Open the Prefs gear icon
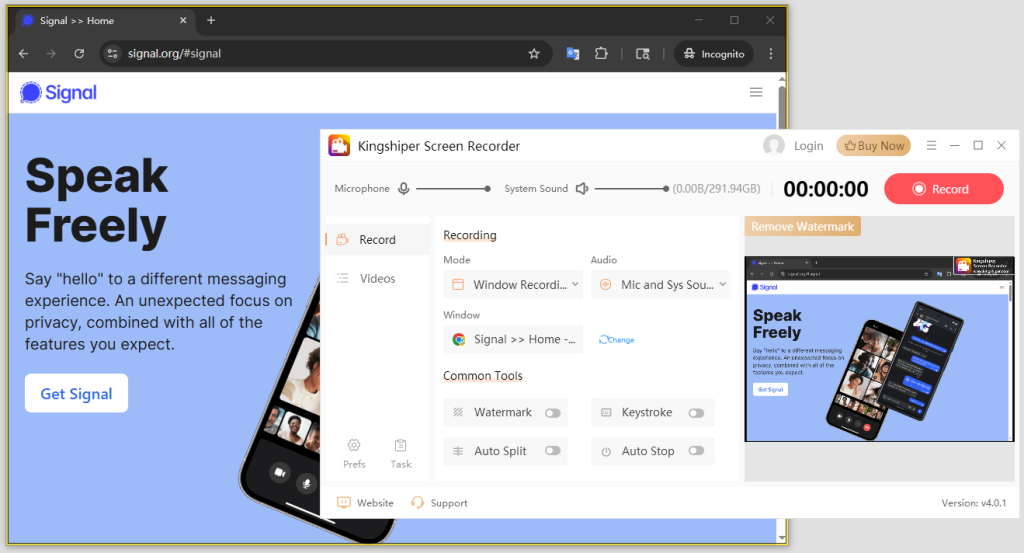 click(354, 445)
